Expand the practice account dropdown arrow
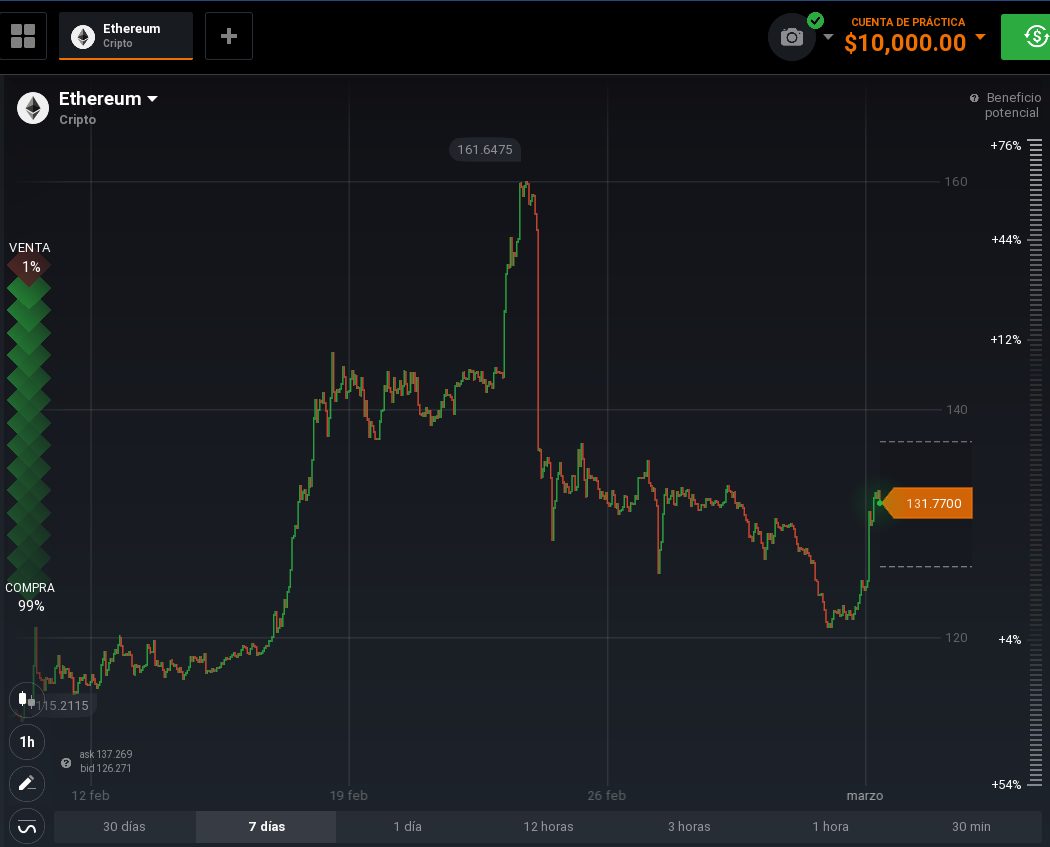Screen dimensions: 1050x847 click(x=980, y=37)
